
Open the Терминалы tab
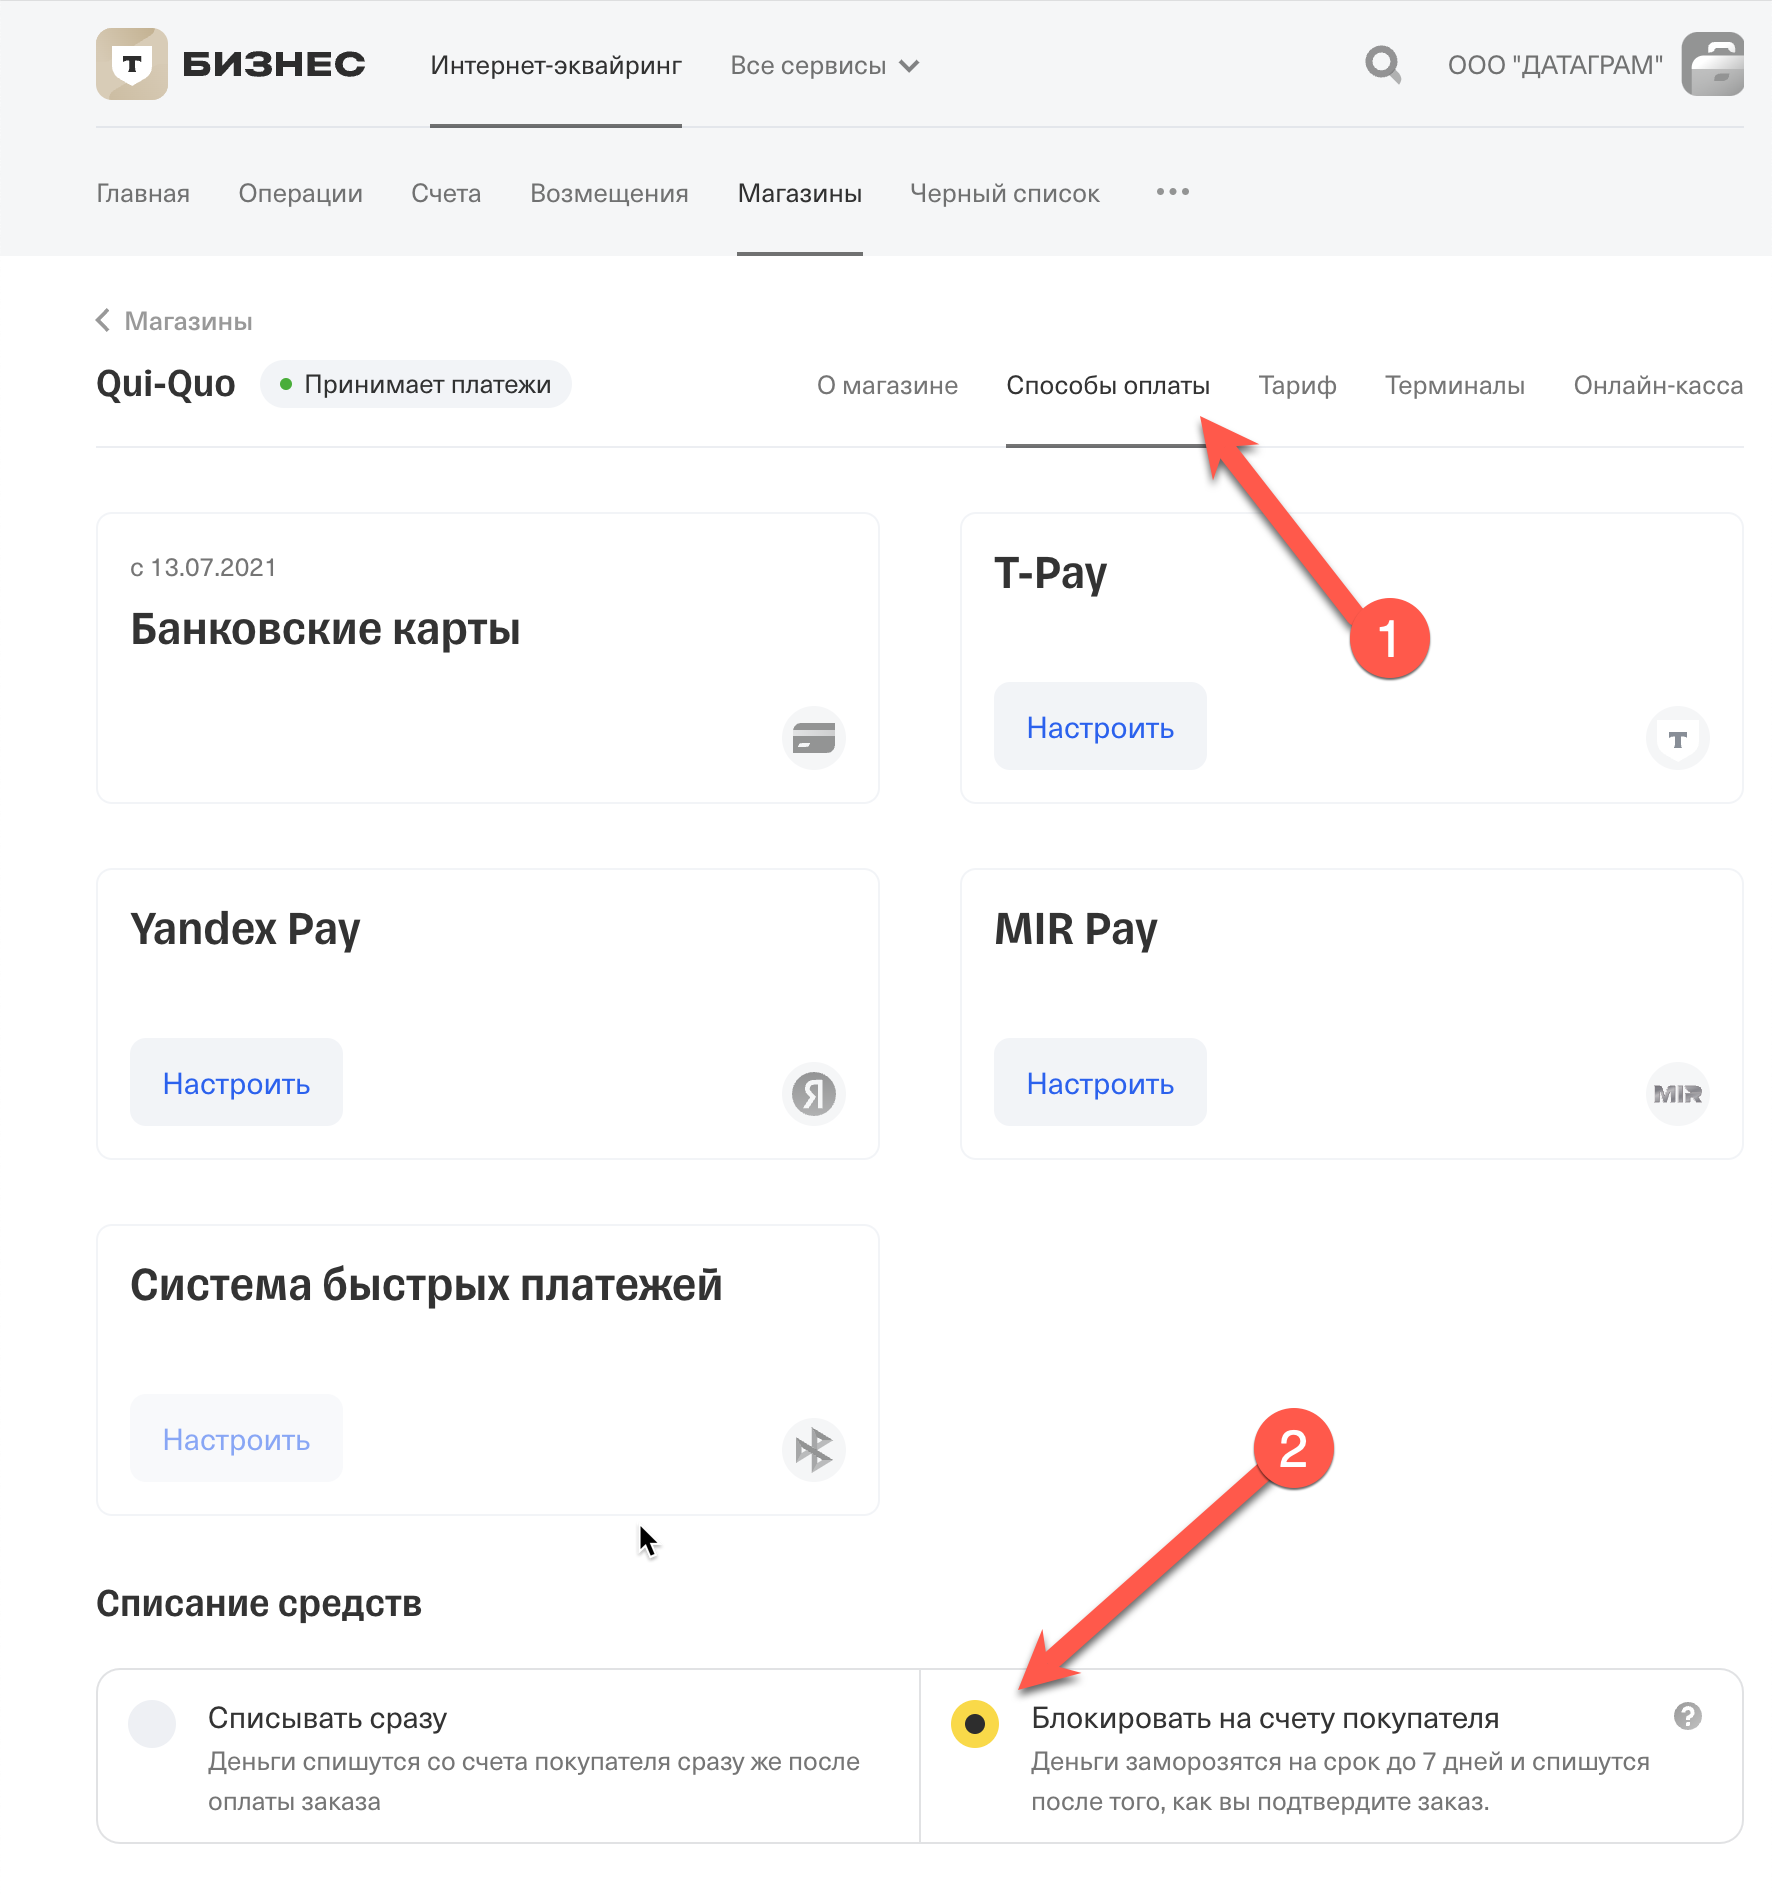click(1454, 386)
